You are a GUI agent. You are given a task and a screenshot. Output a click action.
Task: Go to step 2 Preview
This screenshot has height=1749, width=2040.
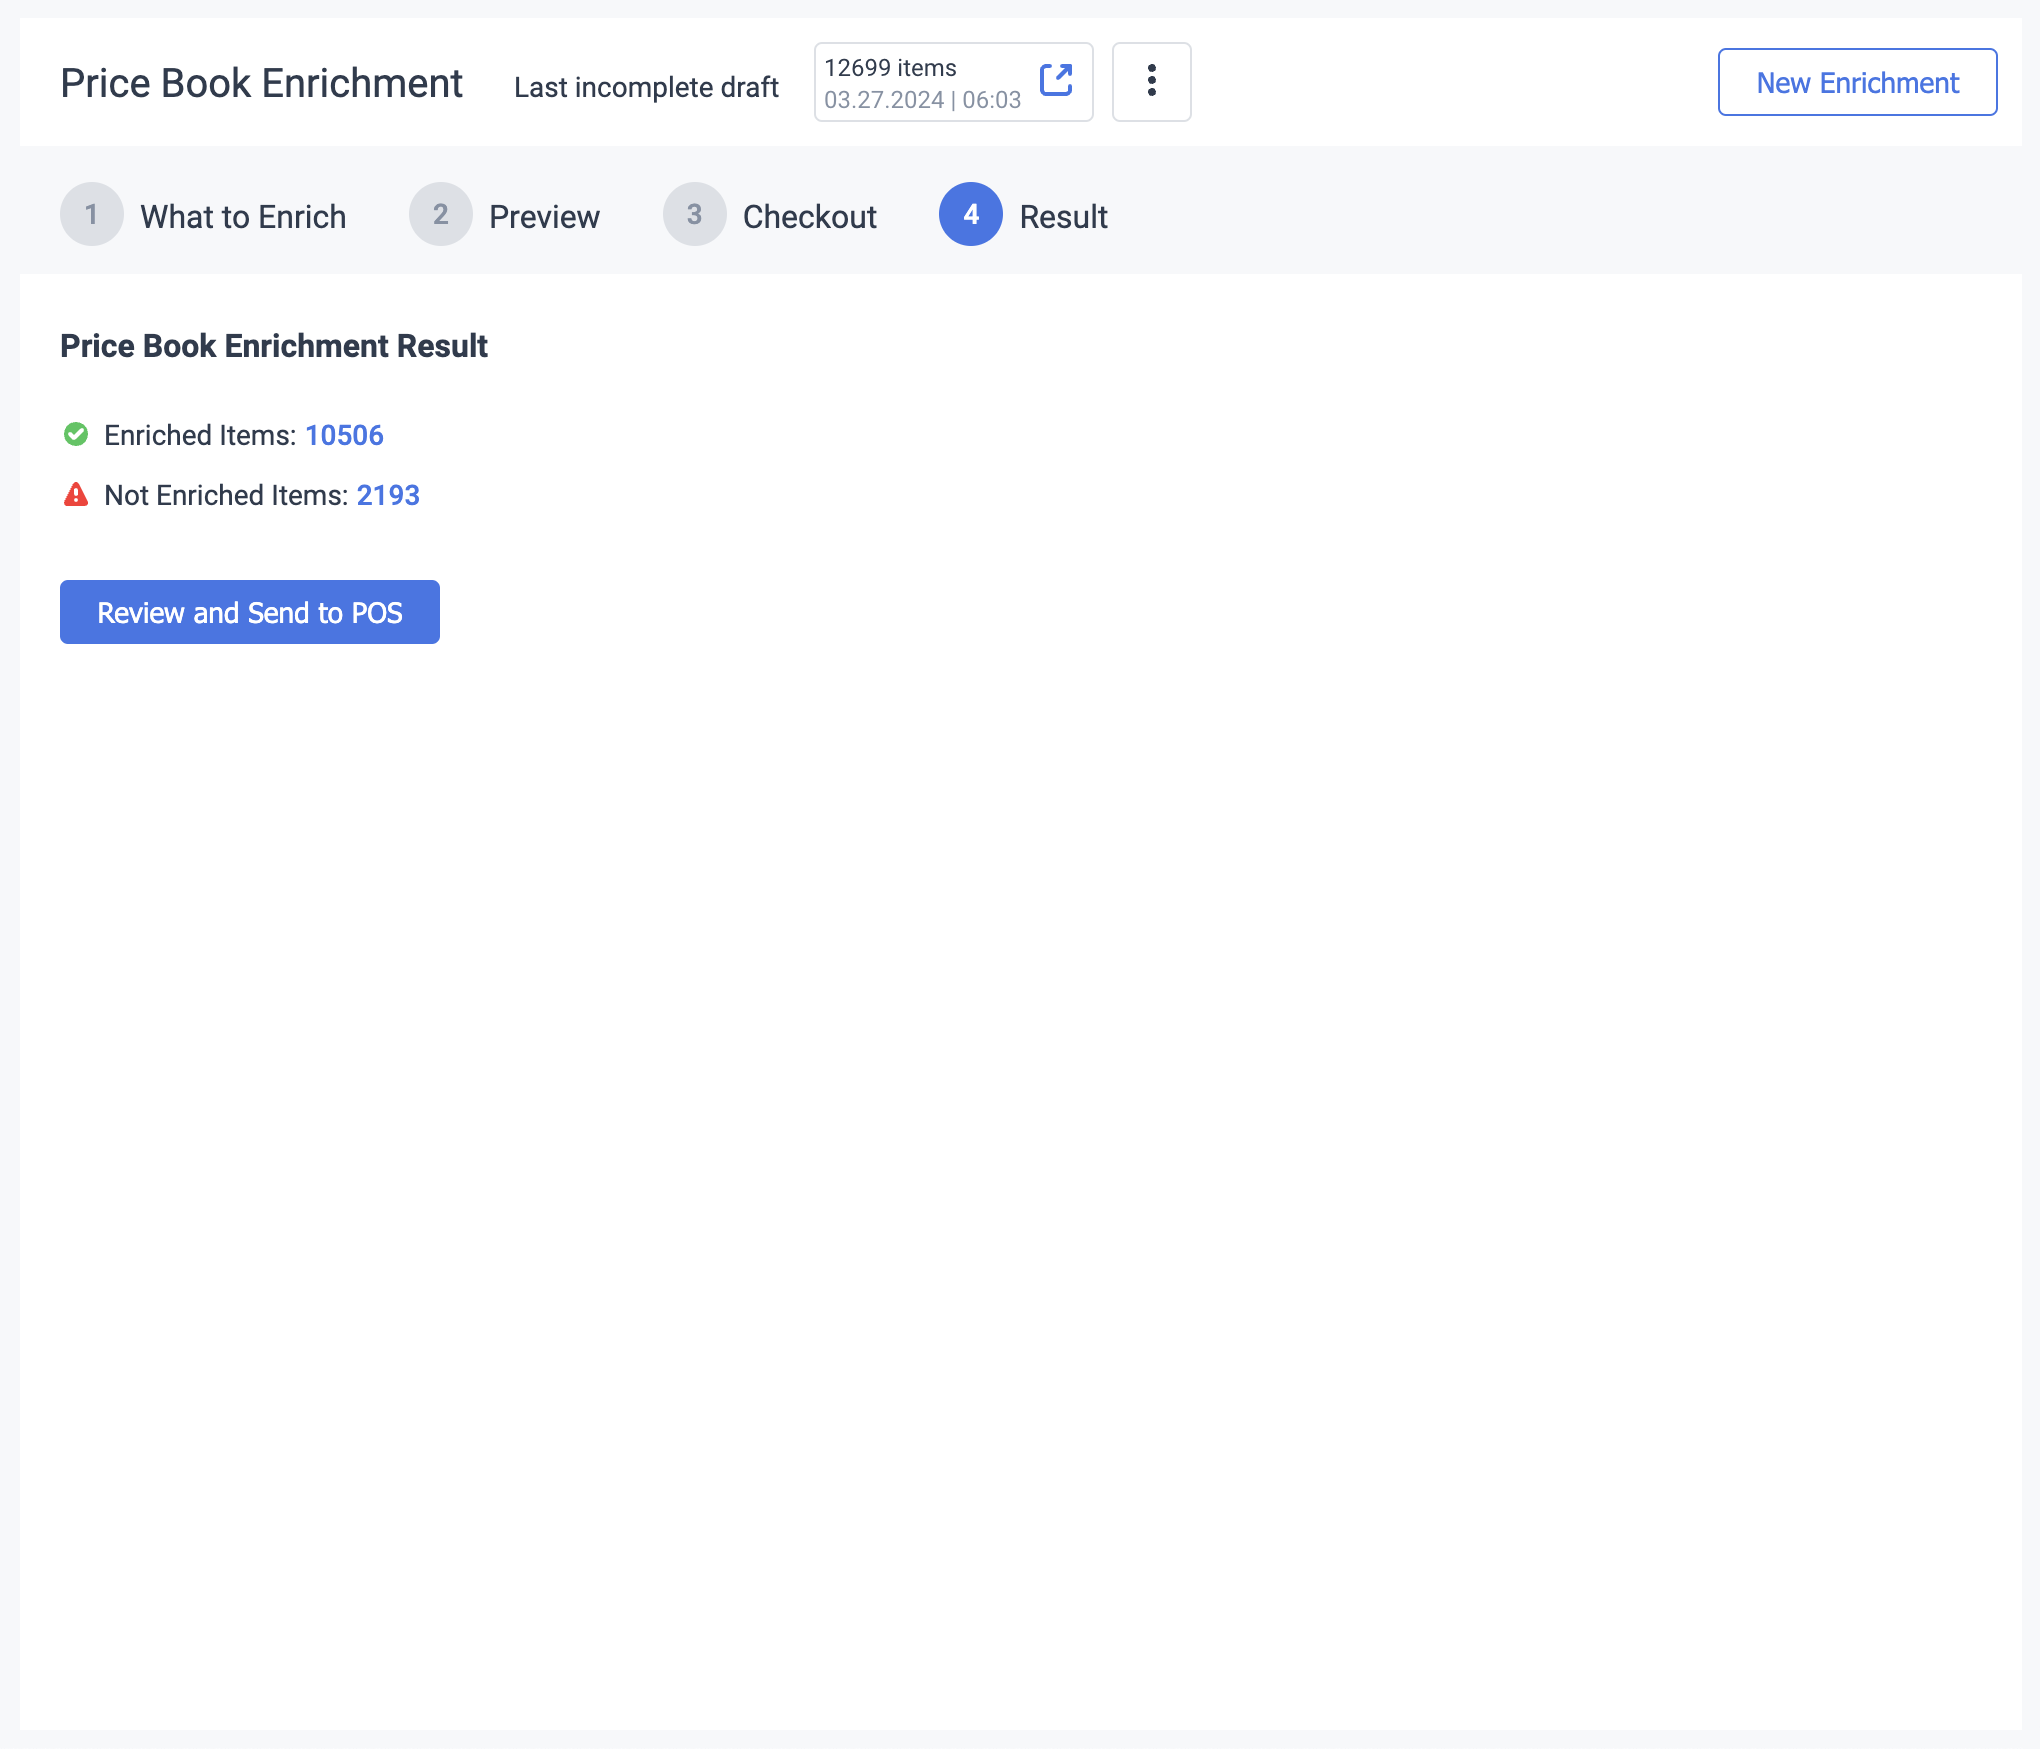(504, 215)
